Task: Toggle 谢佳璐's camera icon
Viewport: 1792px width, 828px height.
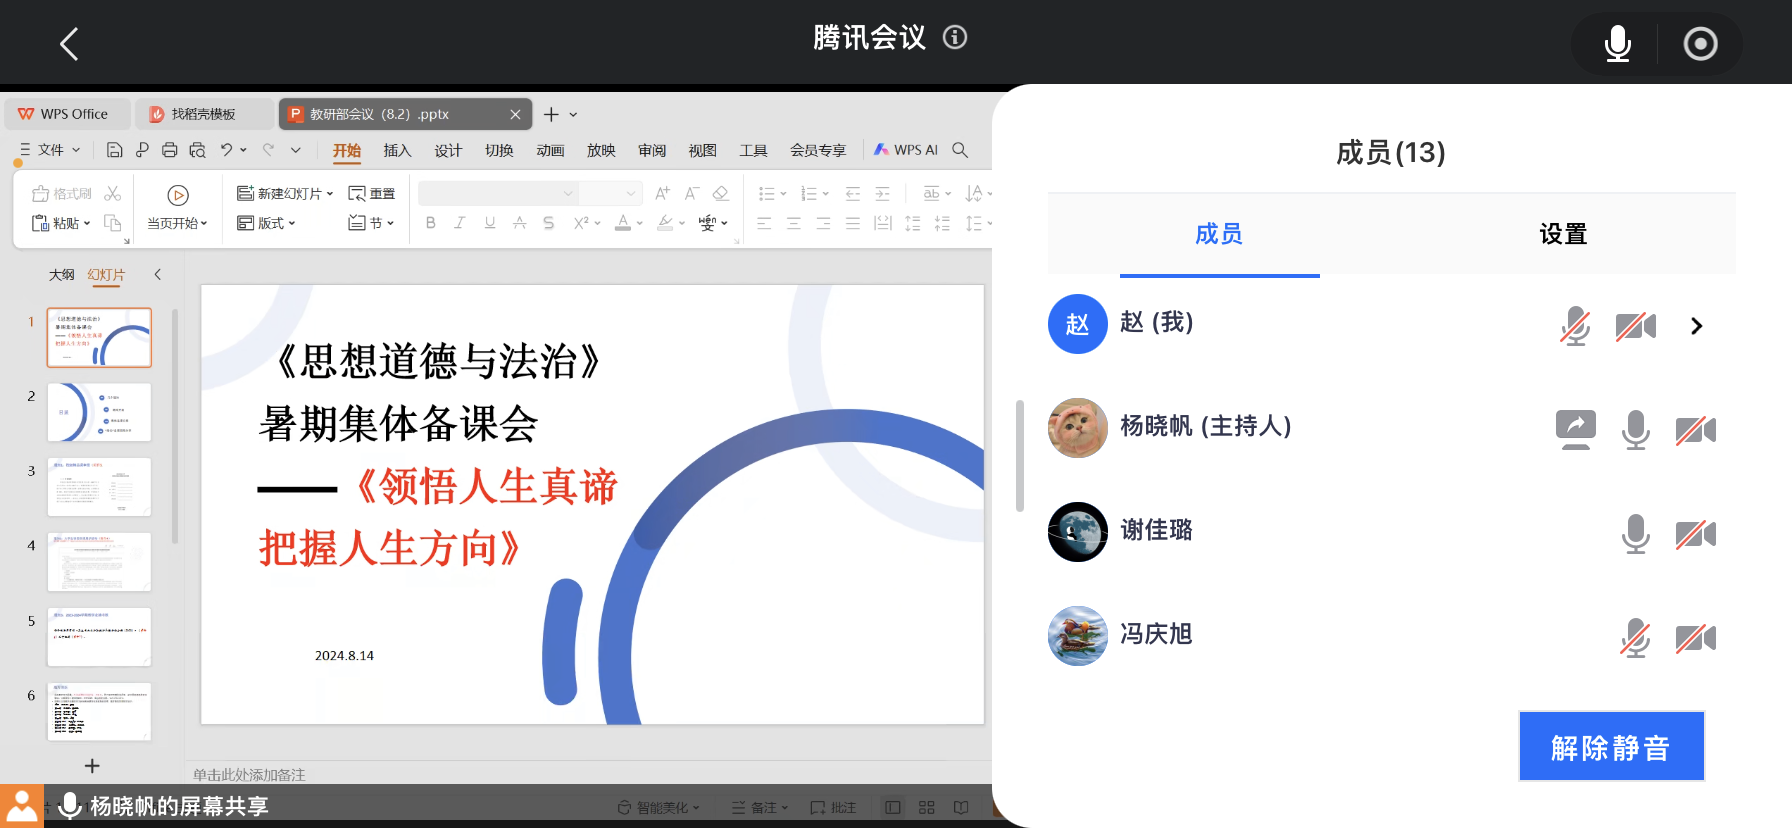Action: click(1695, 534)
